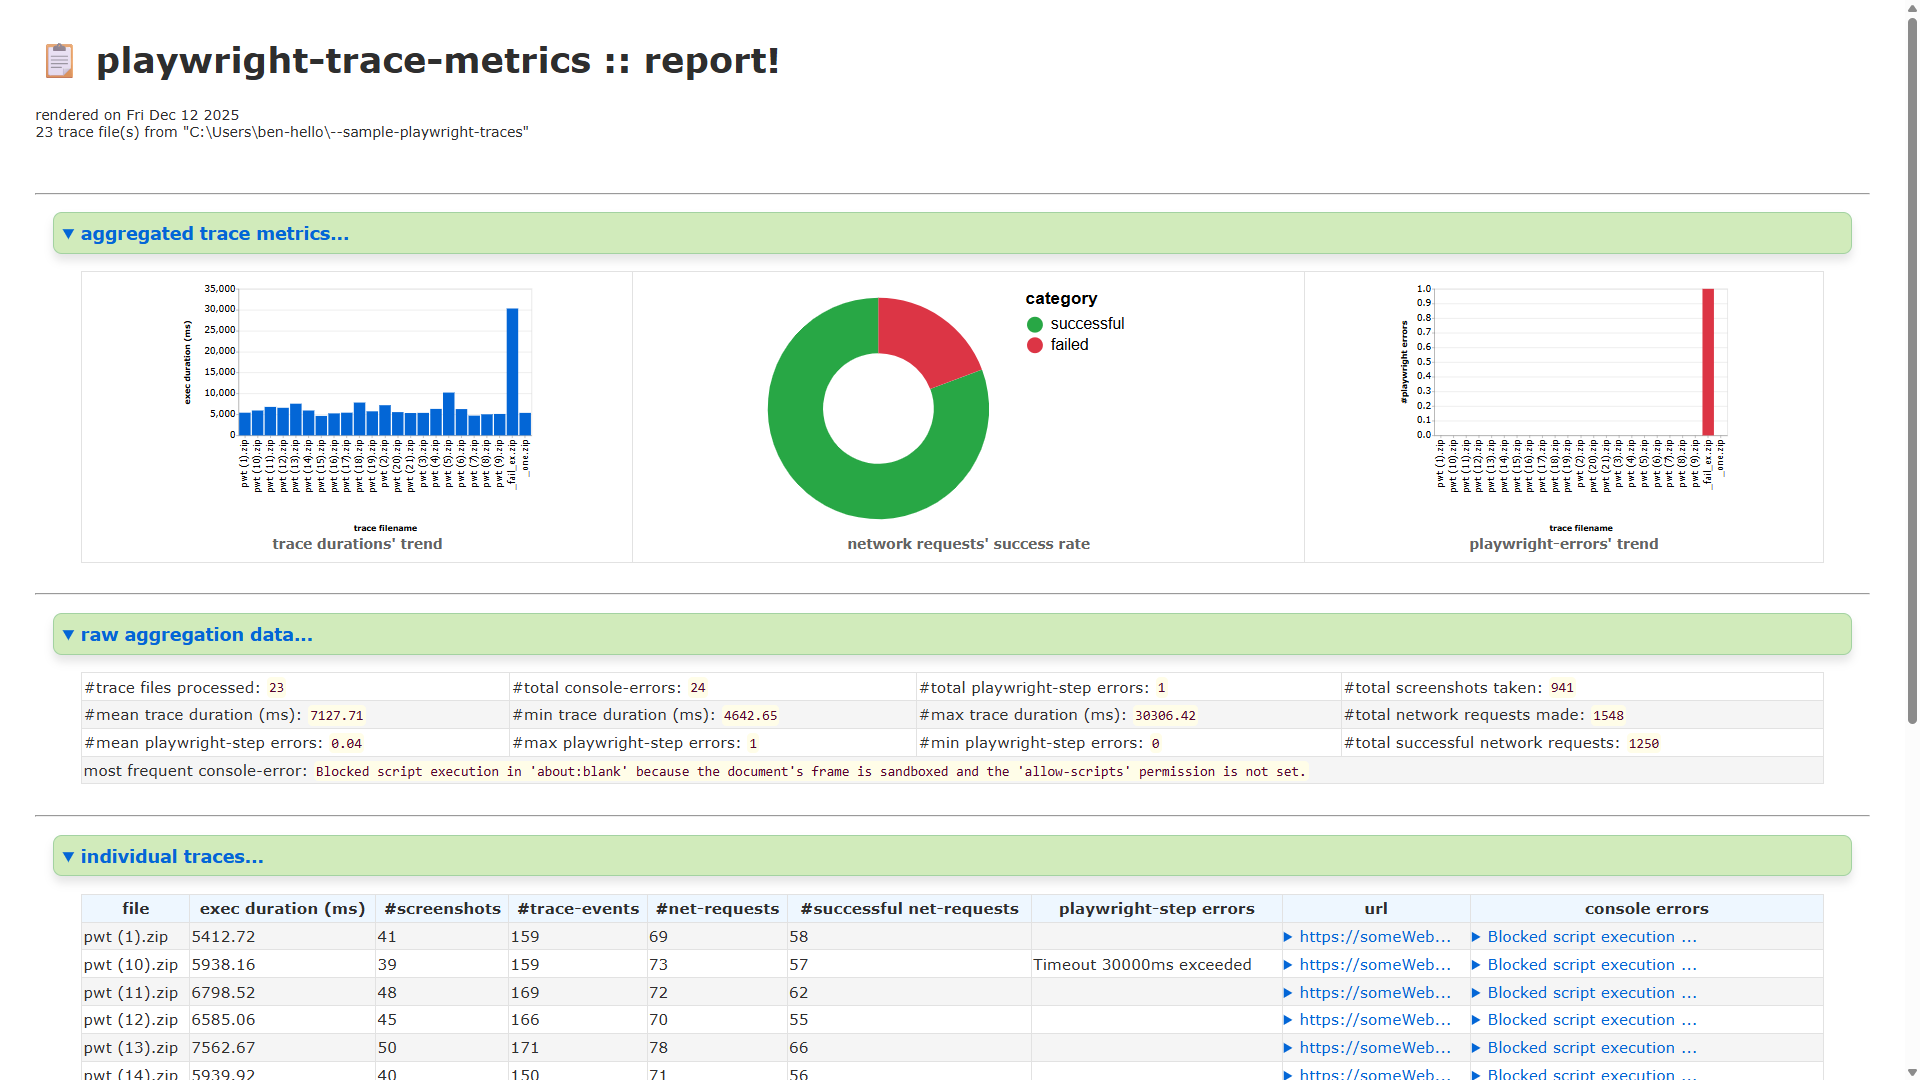Click the red 'failed' legend dot
This screenshot has height=1080, width=1920.
click(1034, 345)
